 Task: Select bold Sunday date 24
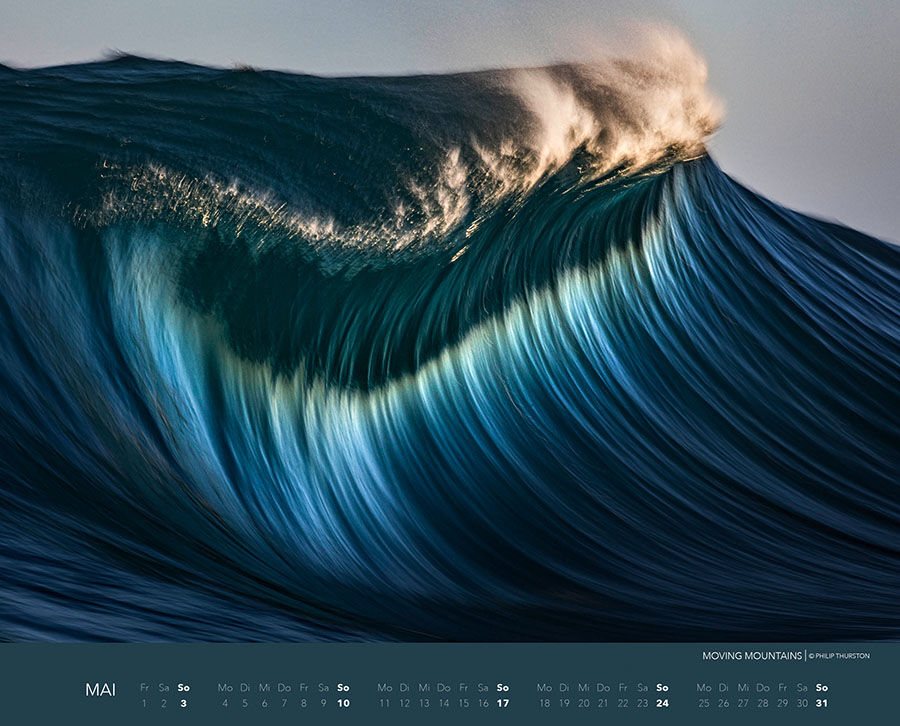[662, 703]
